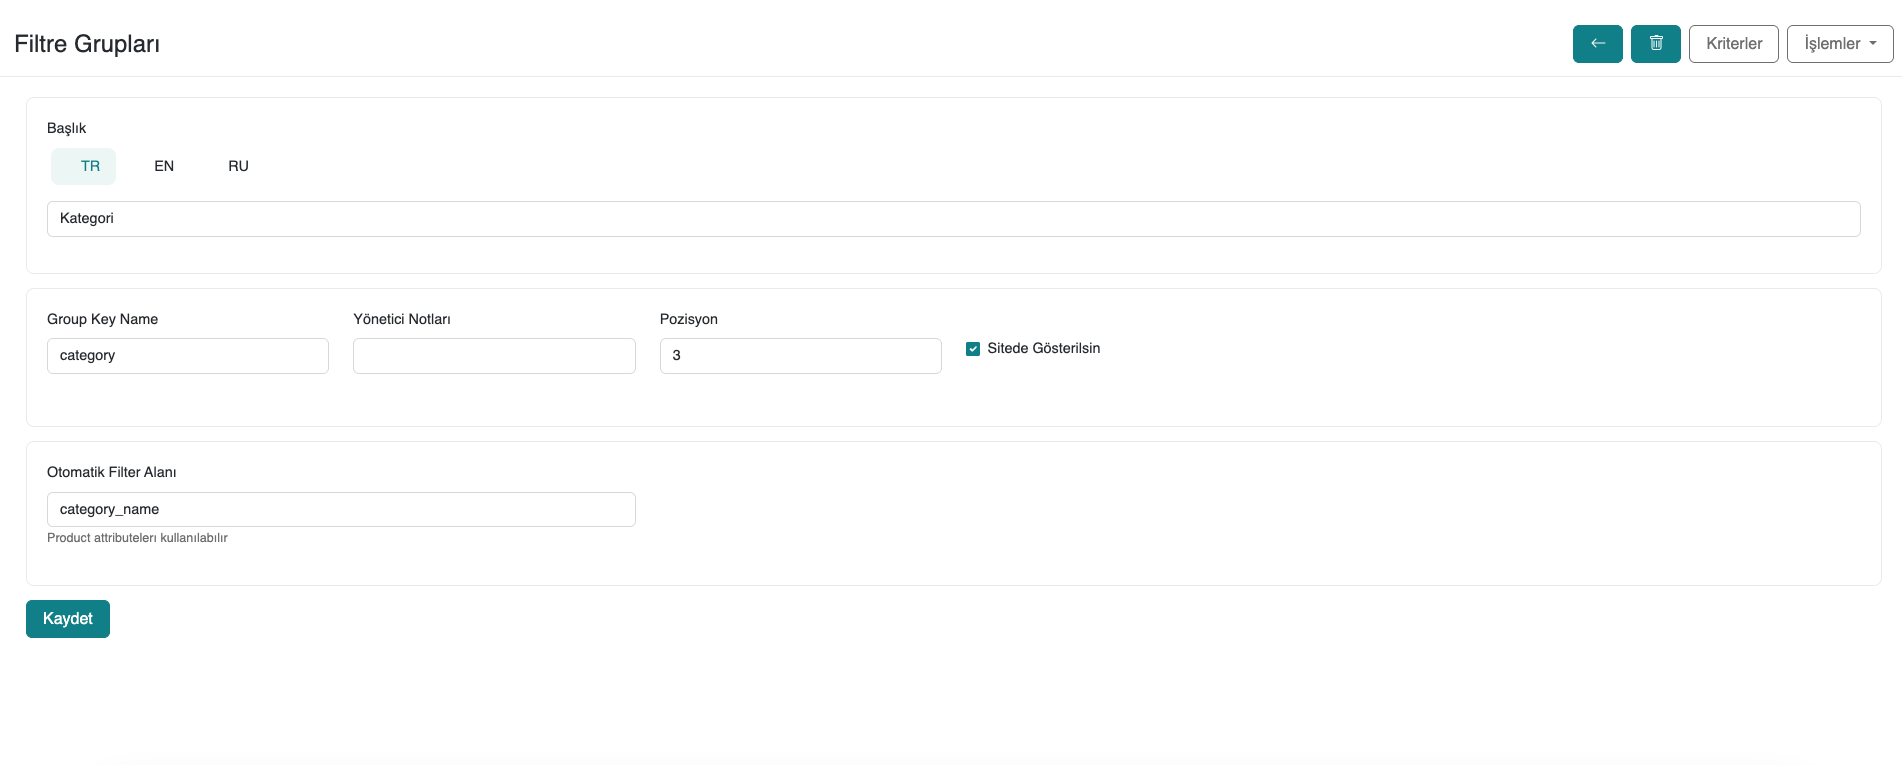Click the Otomatik Filter Alanı input

[341, 509]
